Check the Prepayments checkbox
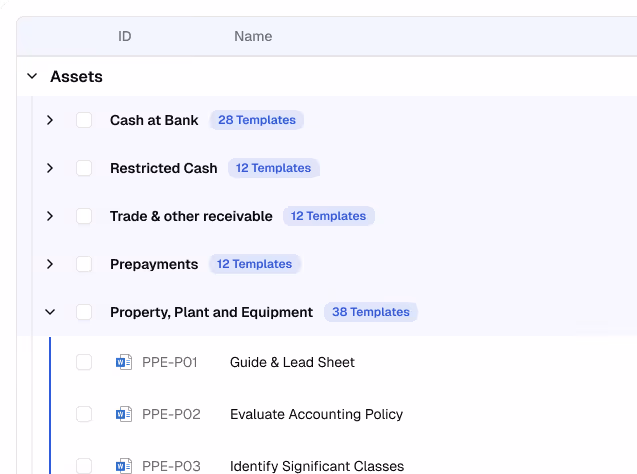Image resolution: width=637 pixels, height=474 pixels. (x=84, y=264)
